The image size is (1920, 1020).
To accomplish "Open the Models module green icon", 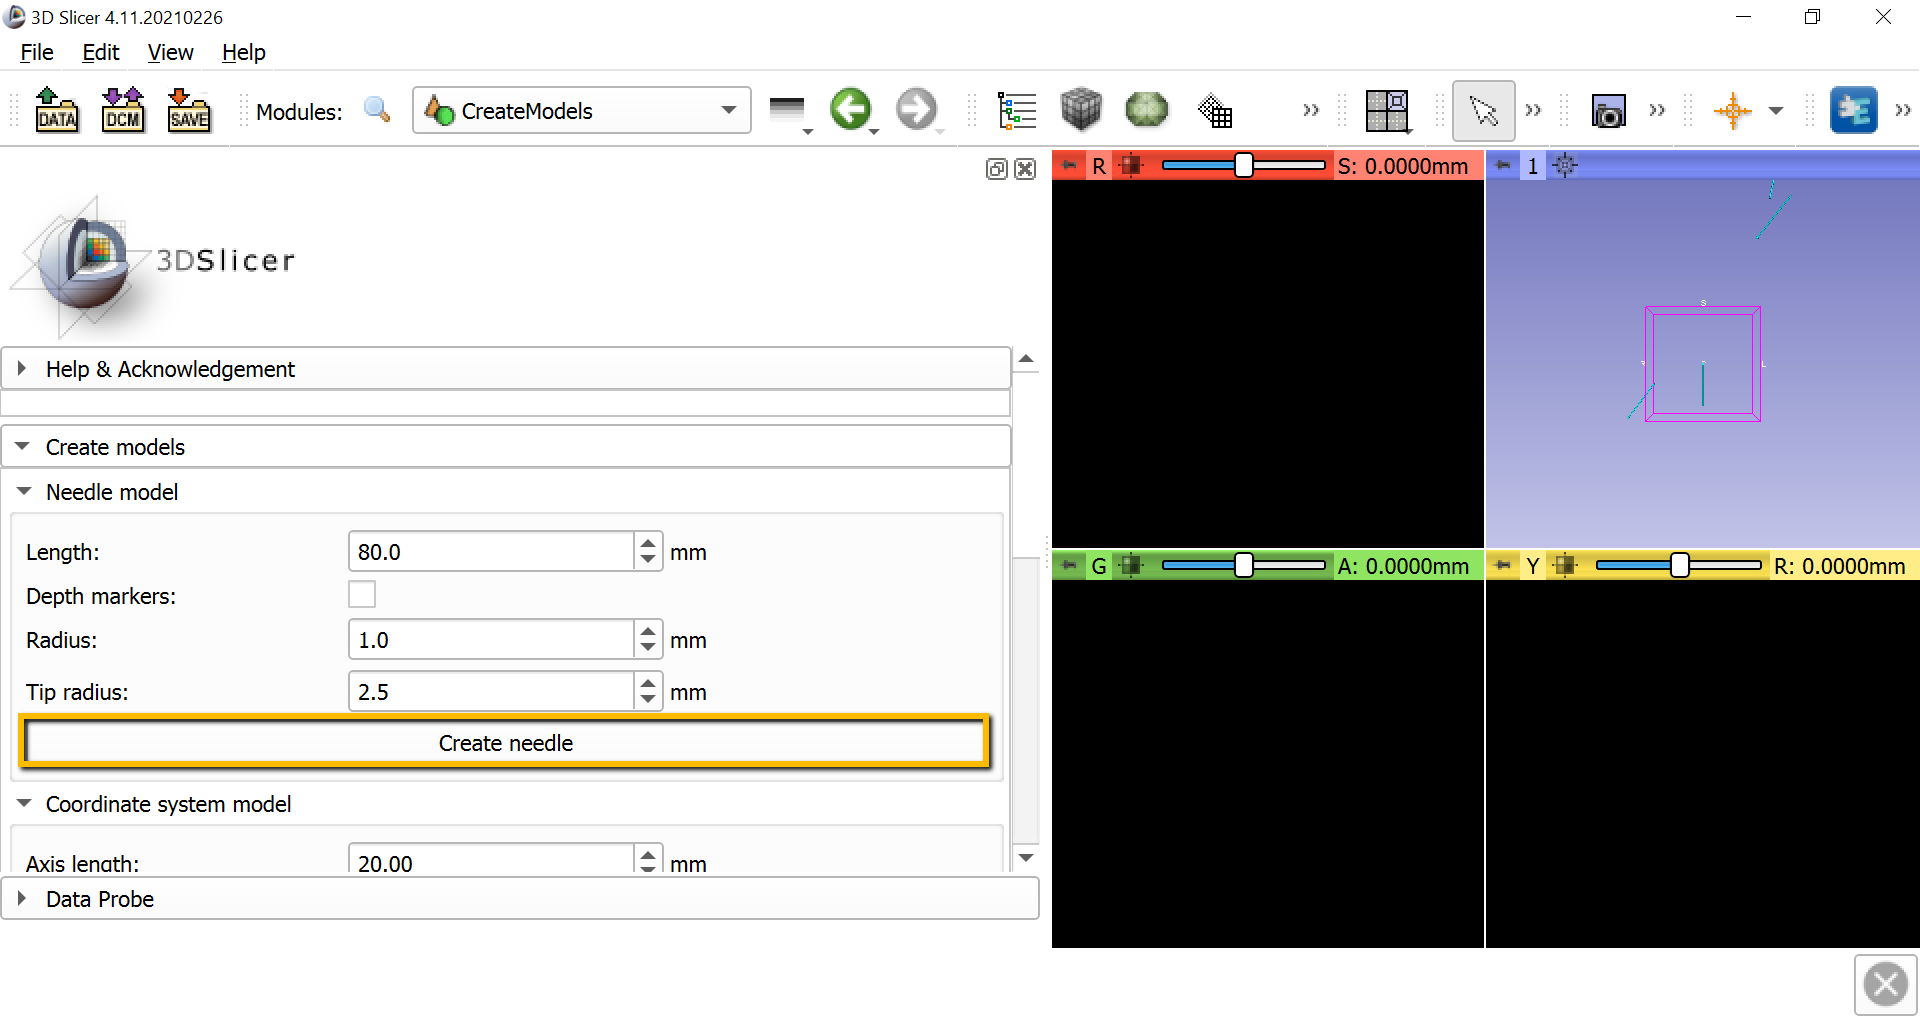I will tap(1146, 110).
